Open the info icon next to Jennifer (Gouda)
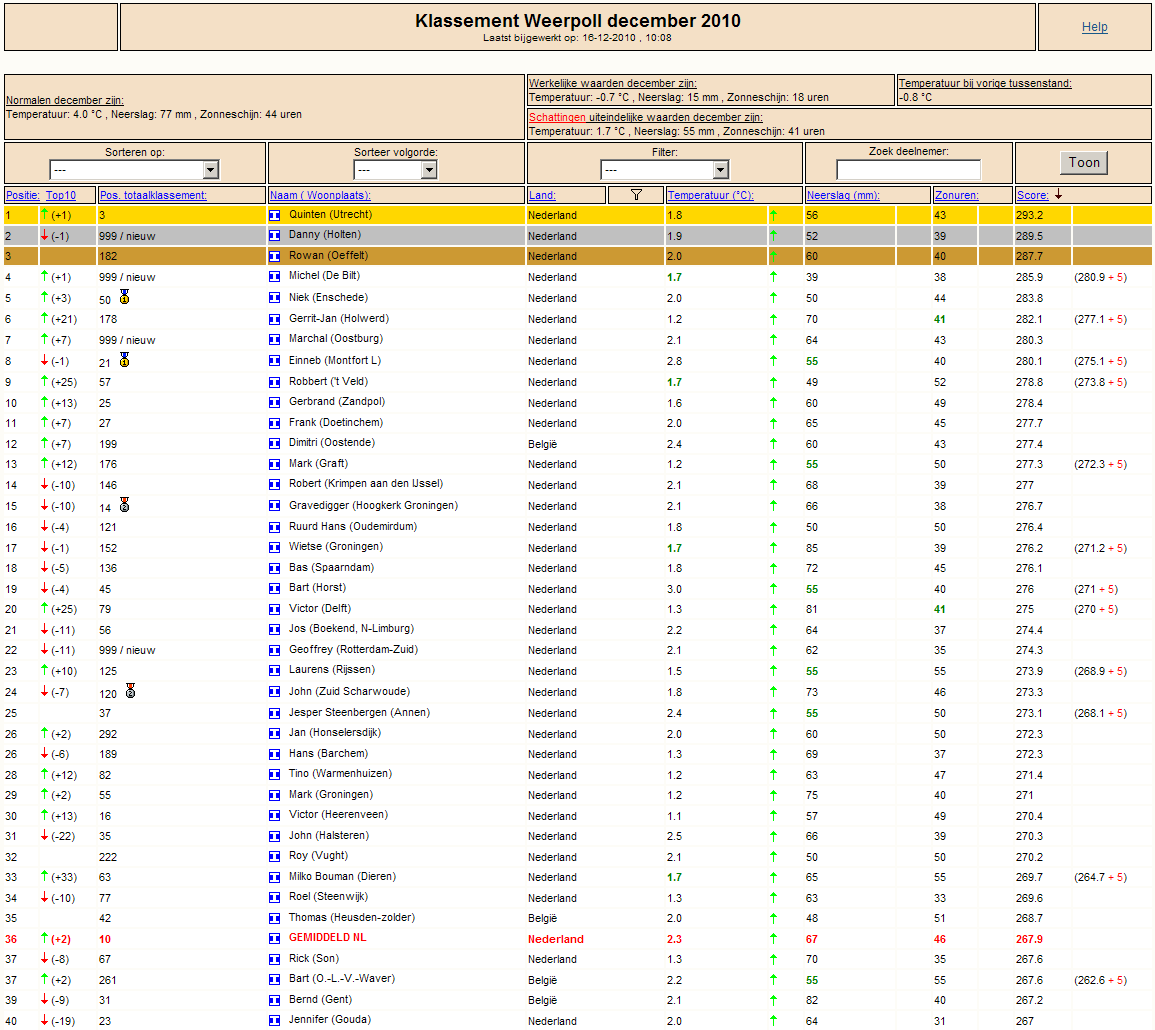Image resolution: width=1155 pixels, height=1030 pixels. coord(275,1020)
